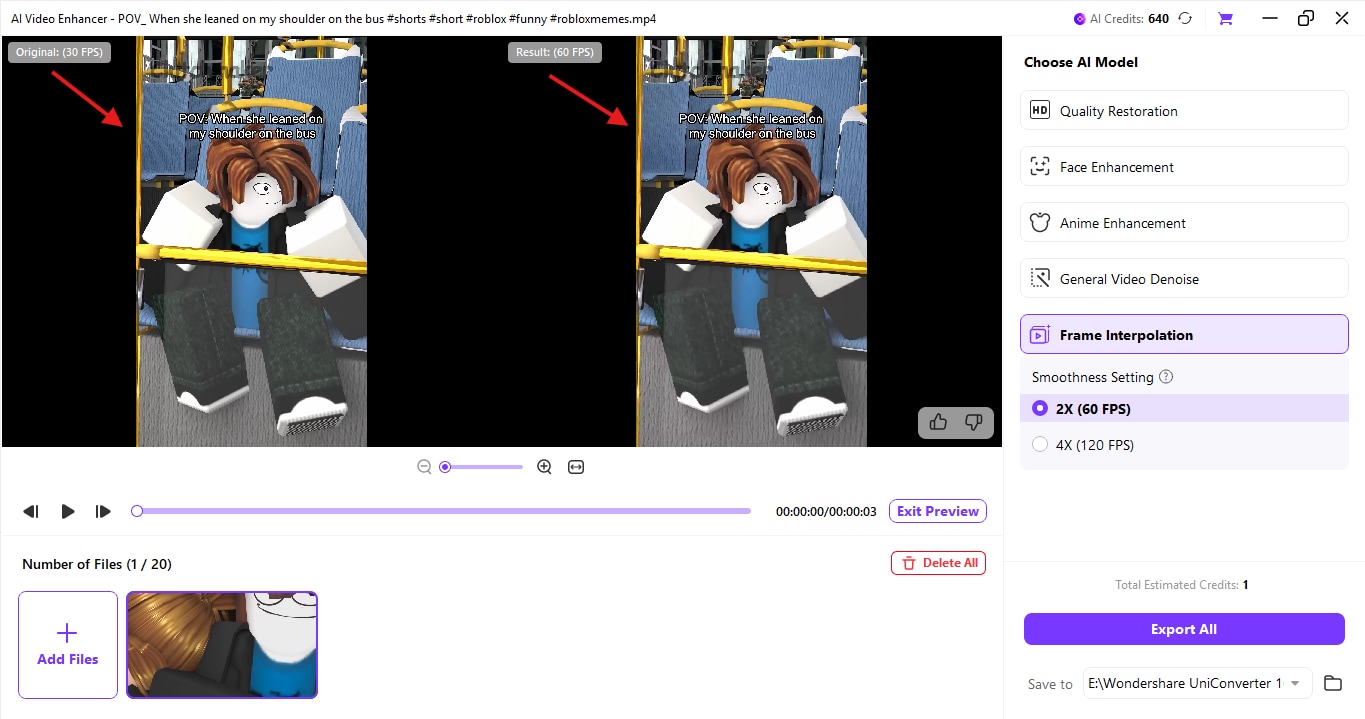
Task: Click the Quality Restoration HD icon
Action: click(x=1040, y=111)
